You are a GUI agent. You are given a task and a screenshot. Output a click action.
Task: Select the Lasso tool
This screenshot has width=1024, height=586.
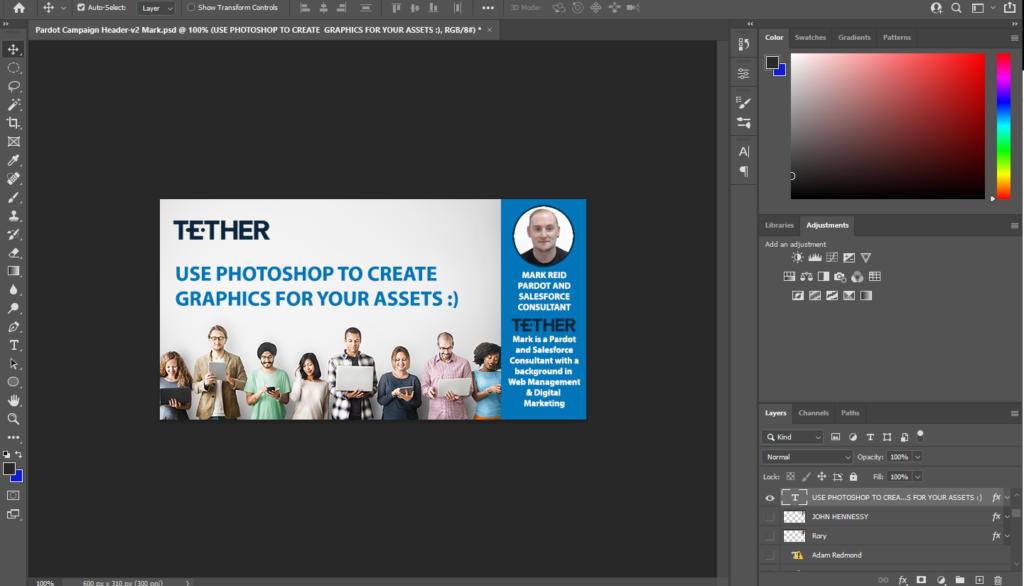pyautogui.click(x=13, y=86)
